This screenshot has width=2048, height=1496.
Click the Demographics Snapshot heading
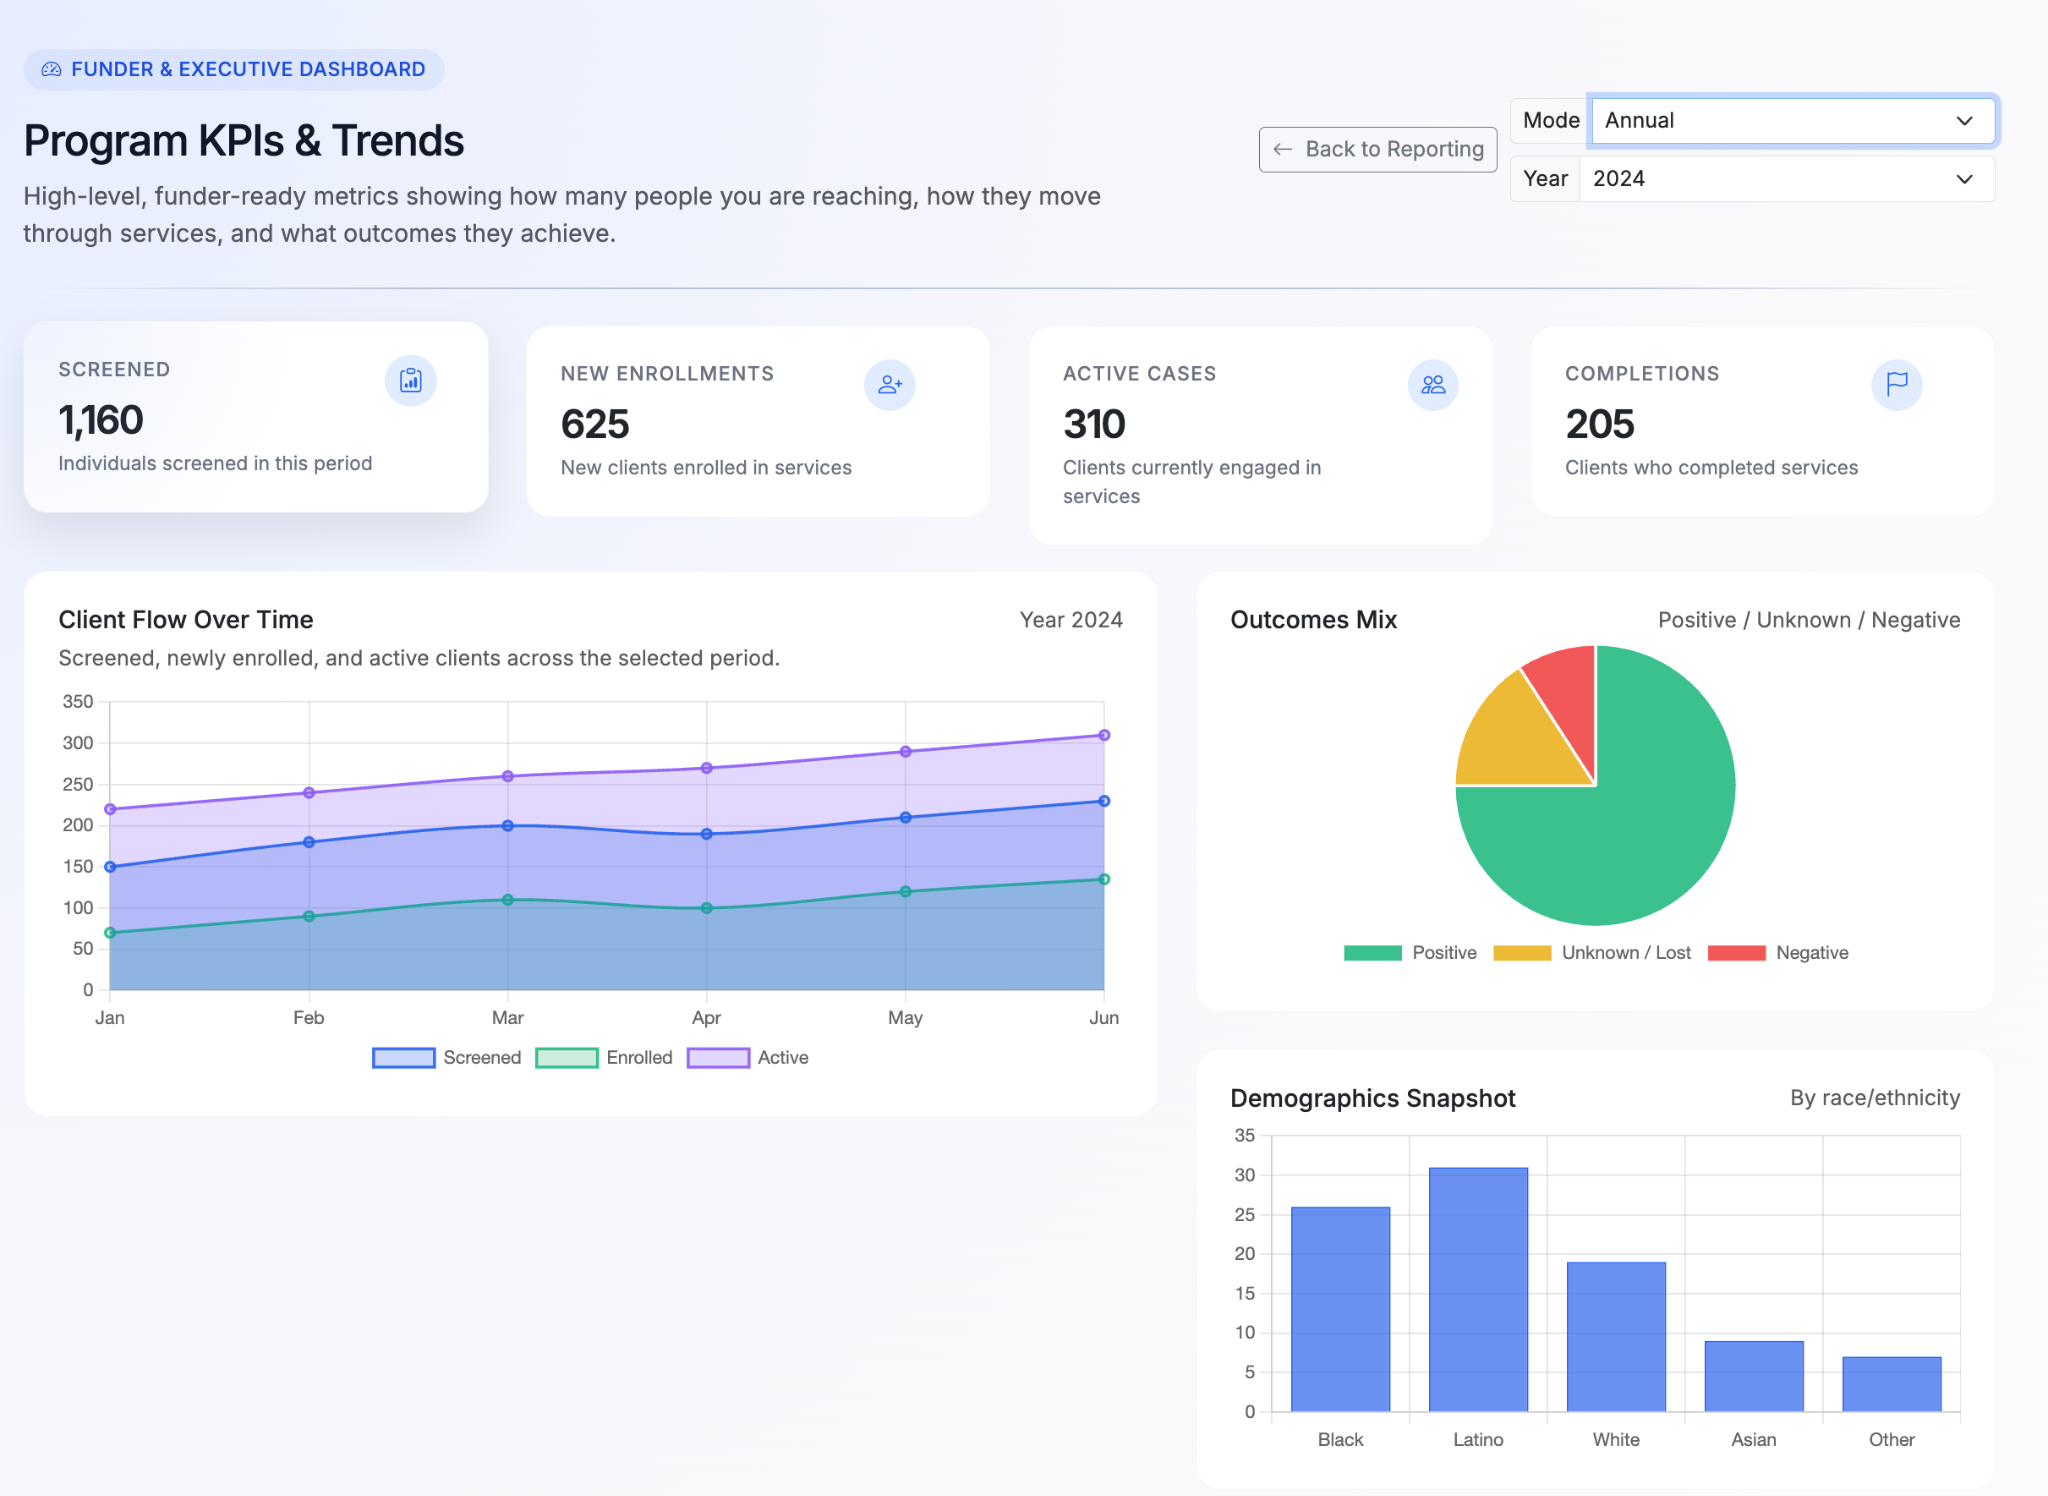coord(1372,1097)
